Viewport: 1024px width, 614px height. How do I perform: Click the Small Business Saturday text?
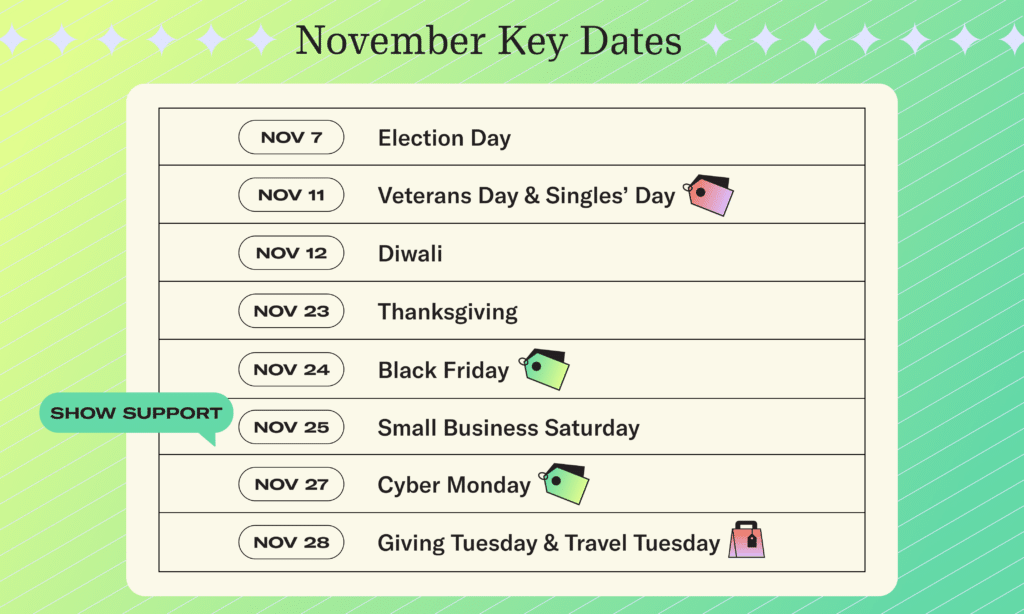pos(509,428)
